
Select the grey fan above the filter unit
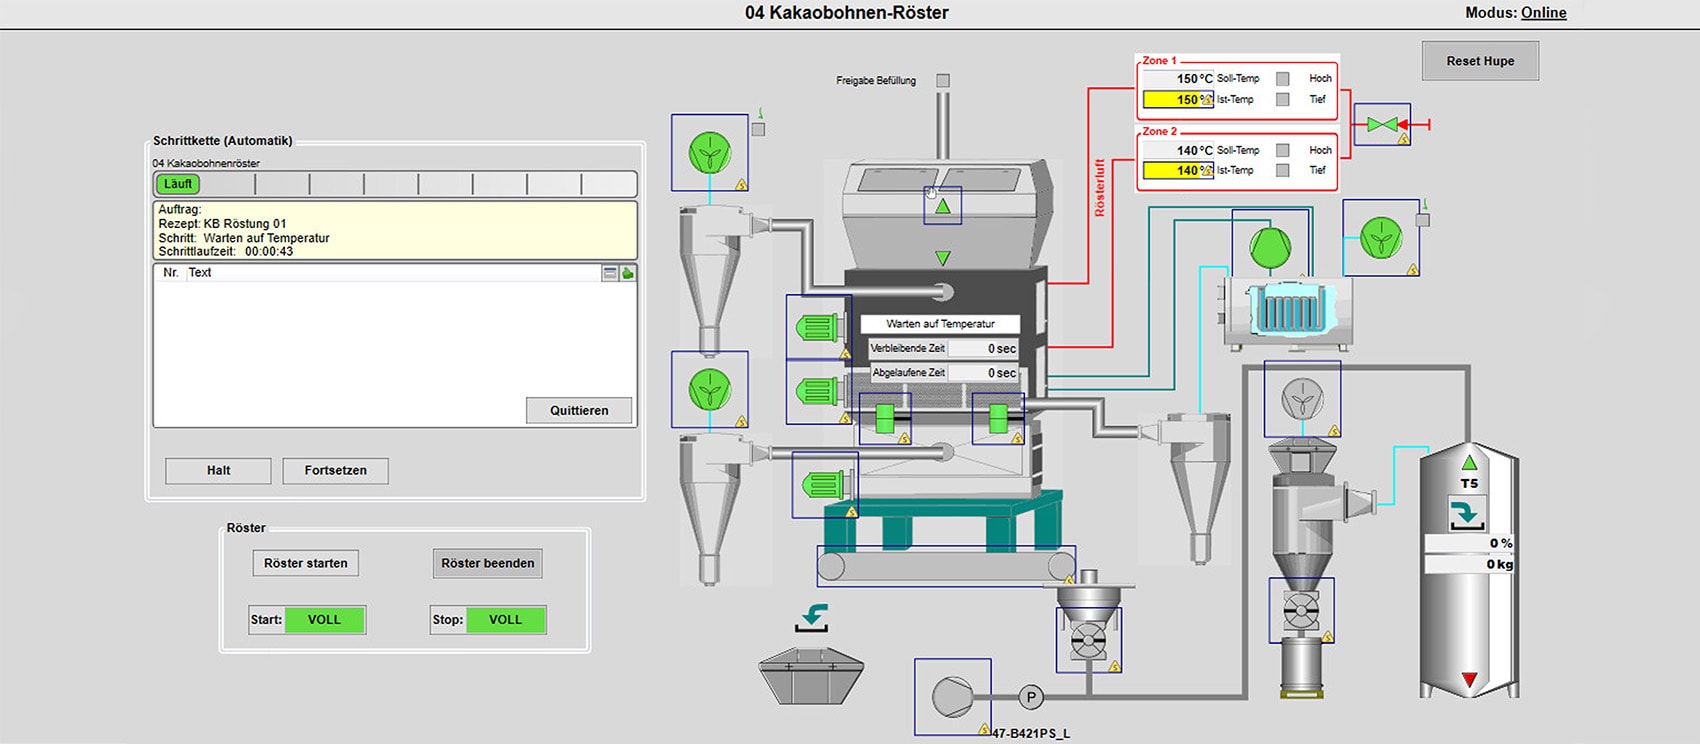[x=1301, y=399]
